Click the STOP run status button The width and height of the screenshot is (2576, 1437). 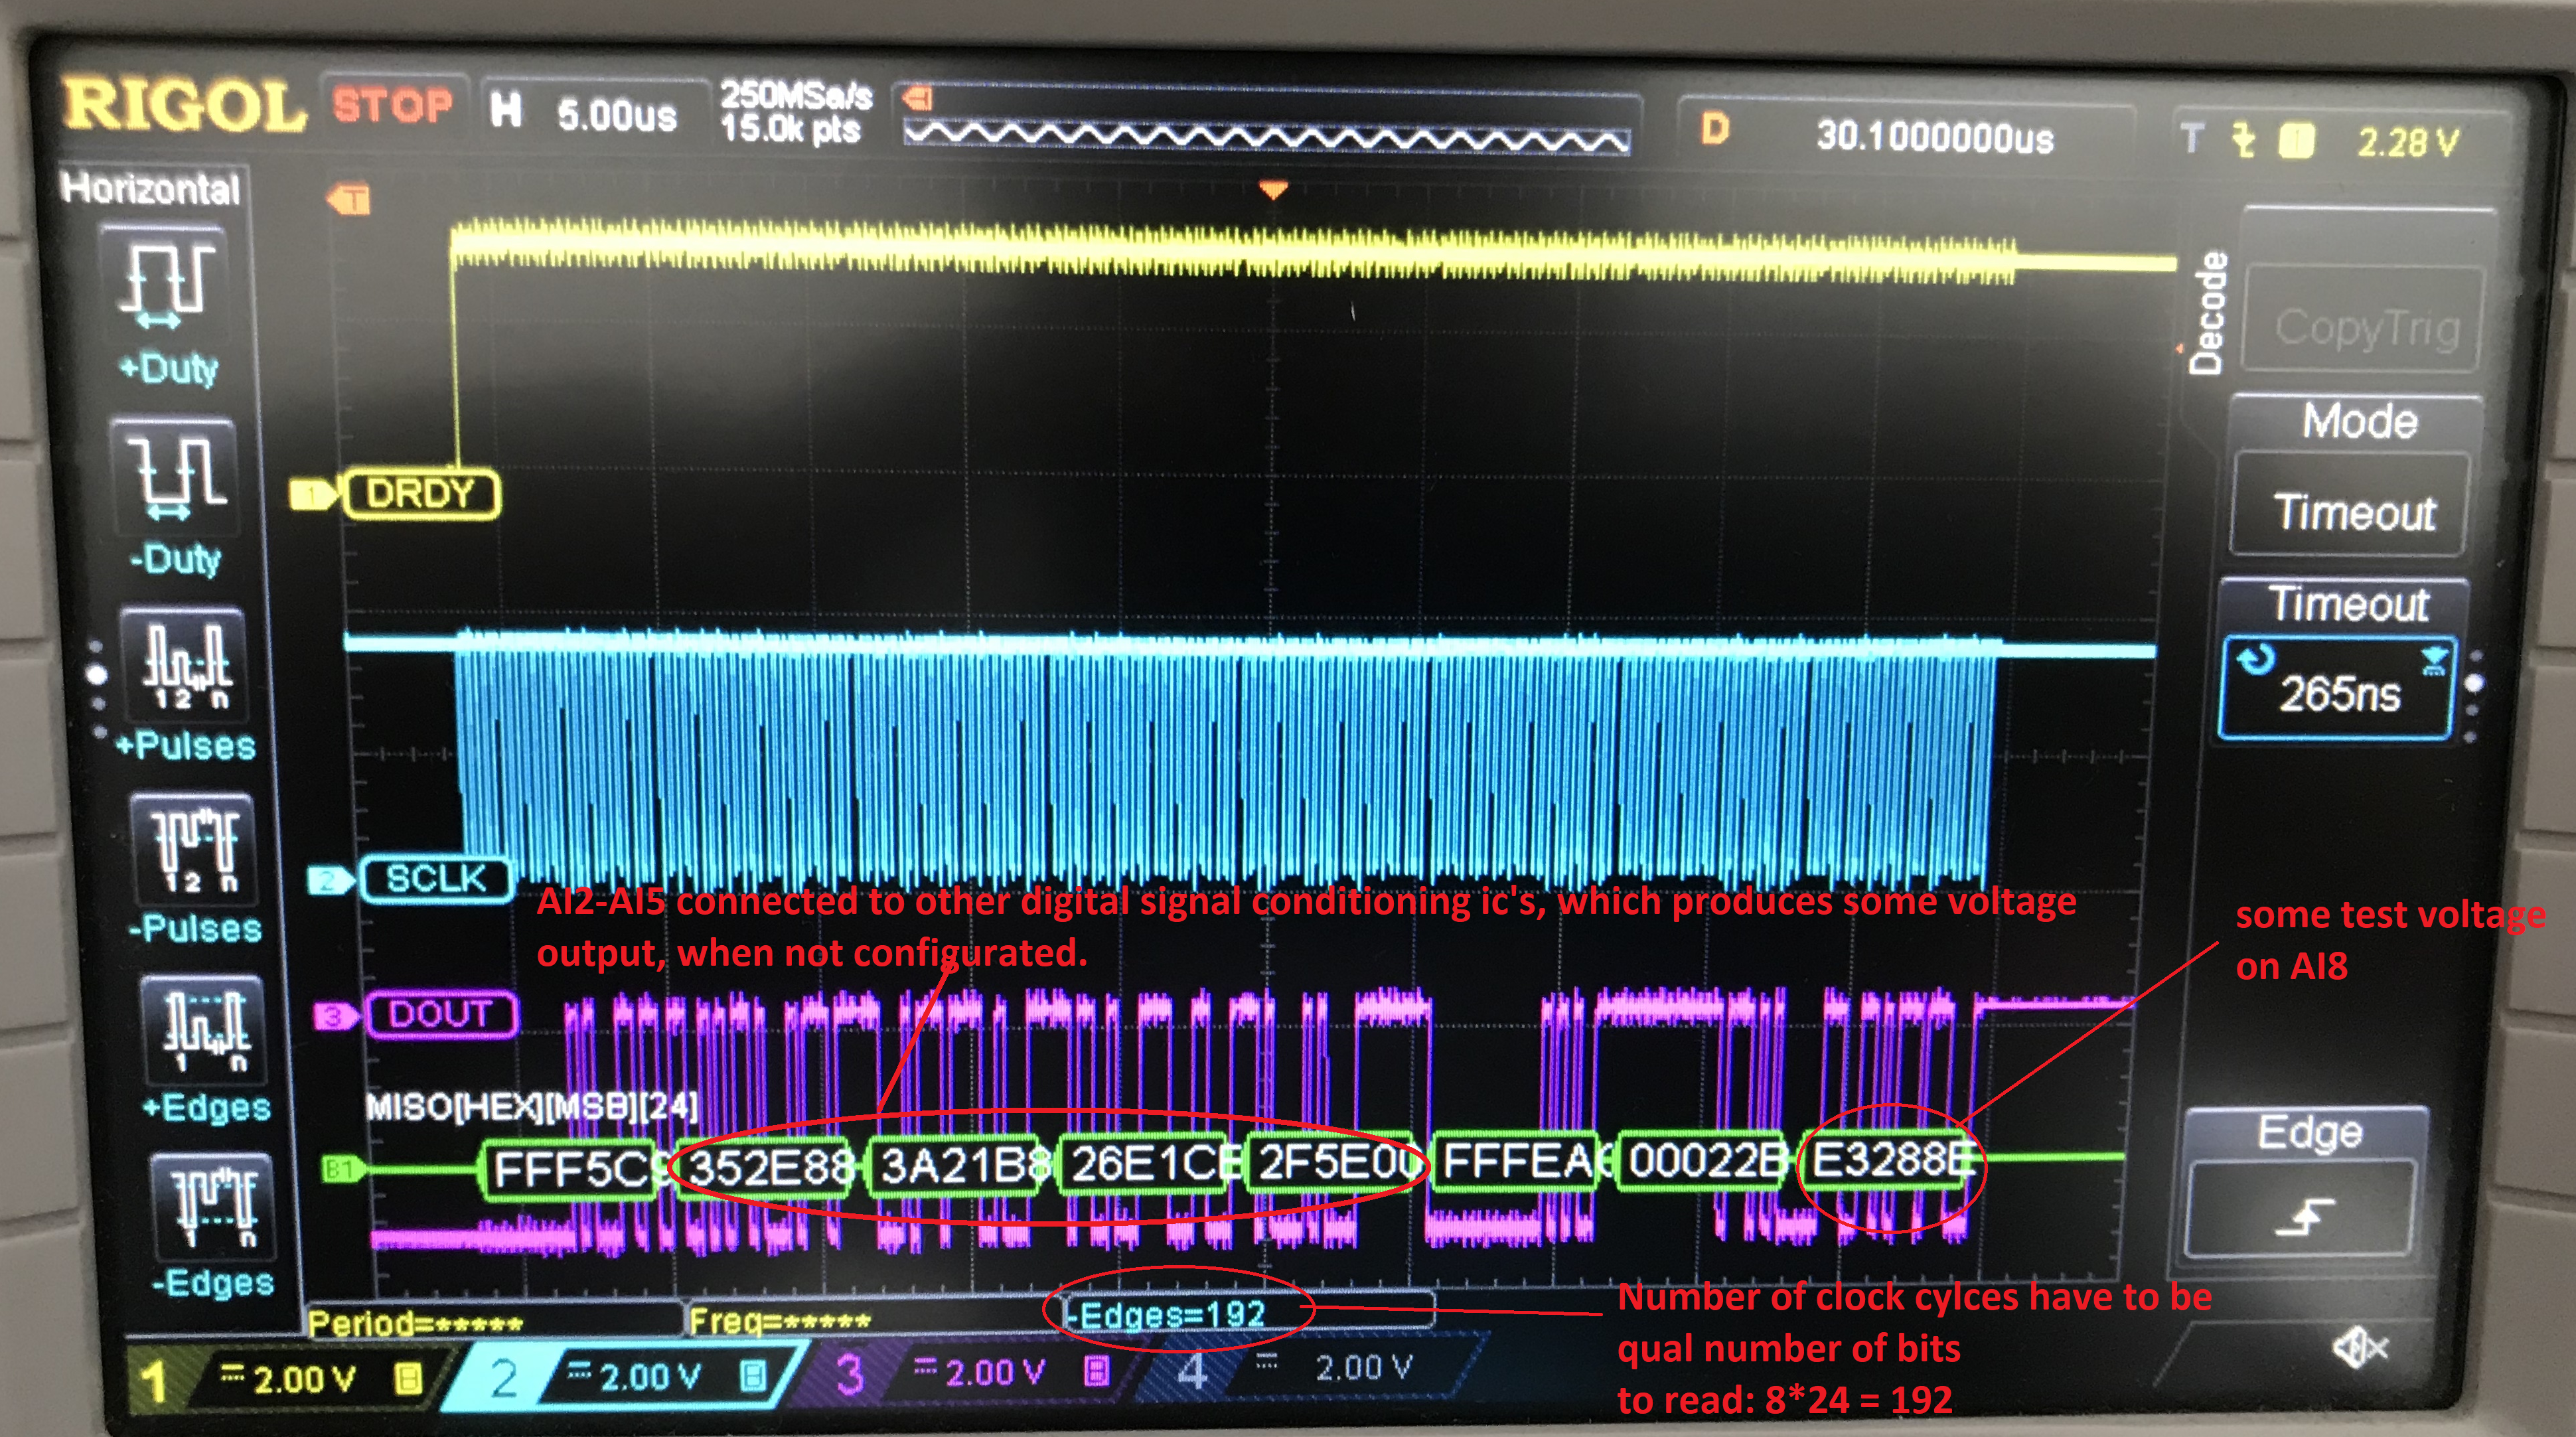pyautogui.click(x=392, y=105)
